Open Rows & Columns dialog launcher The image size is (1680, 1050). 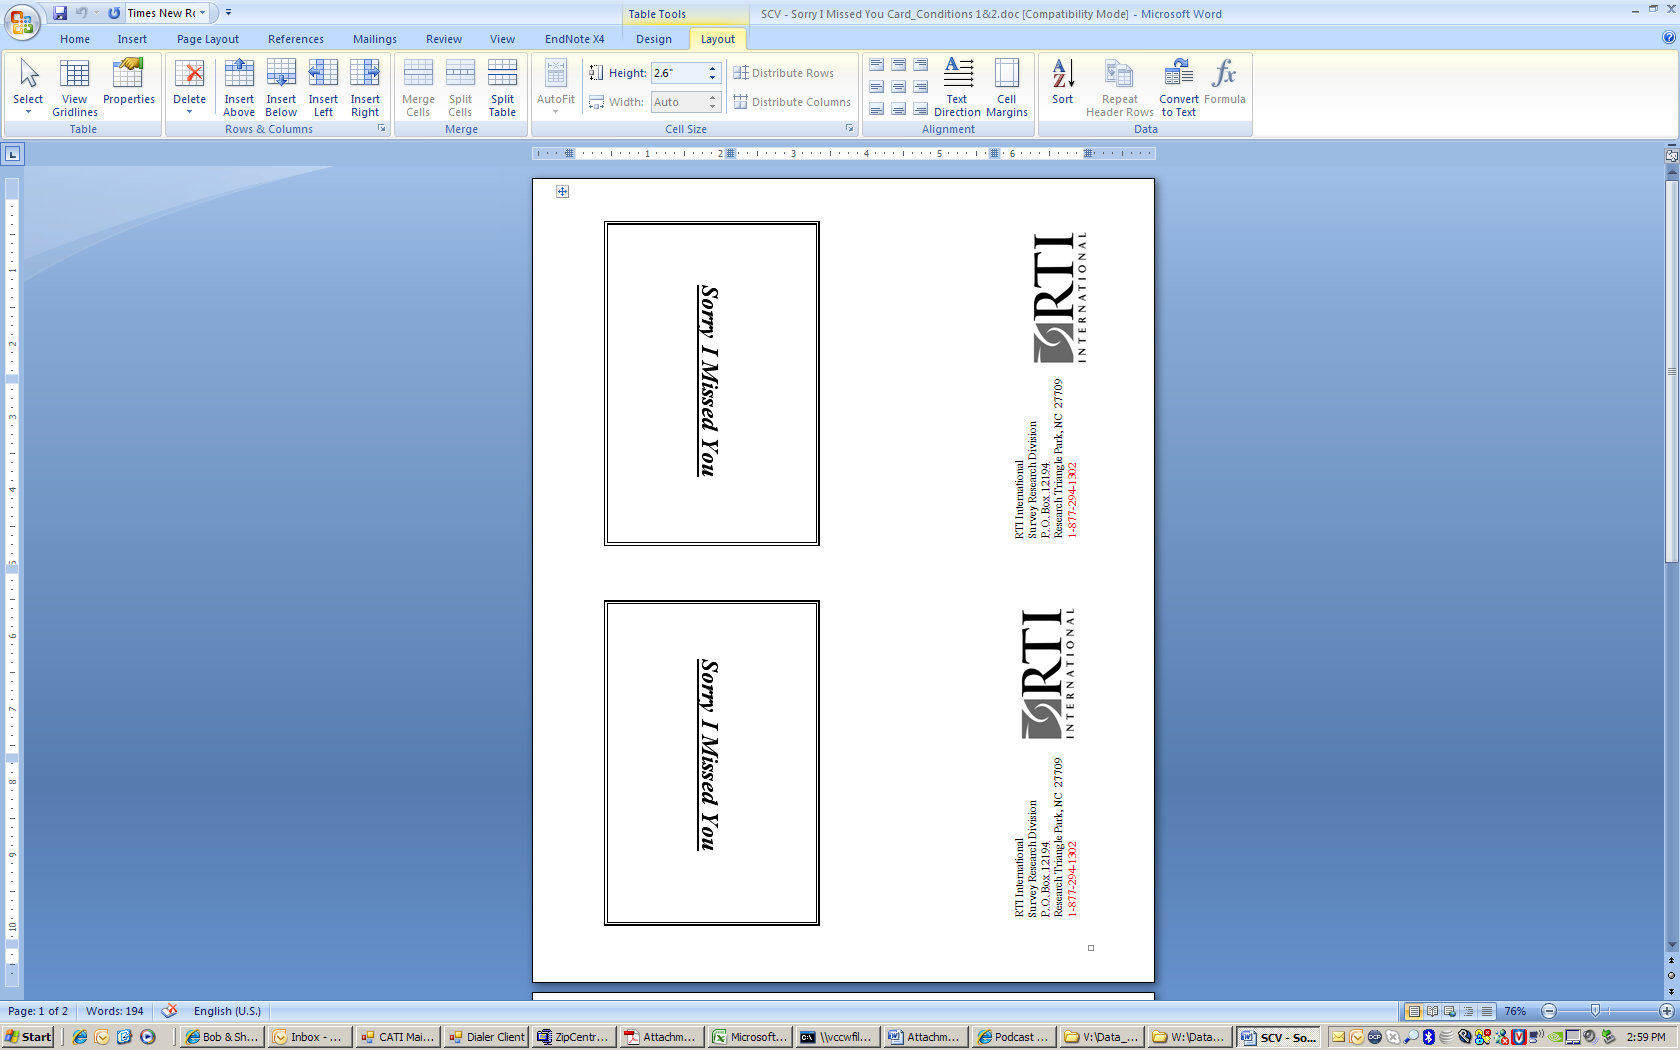[381, 129]
